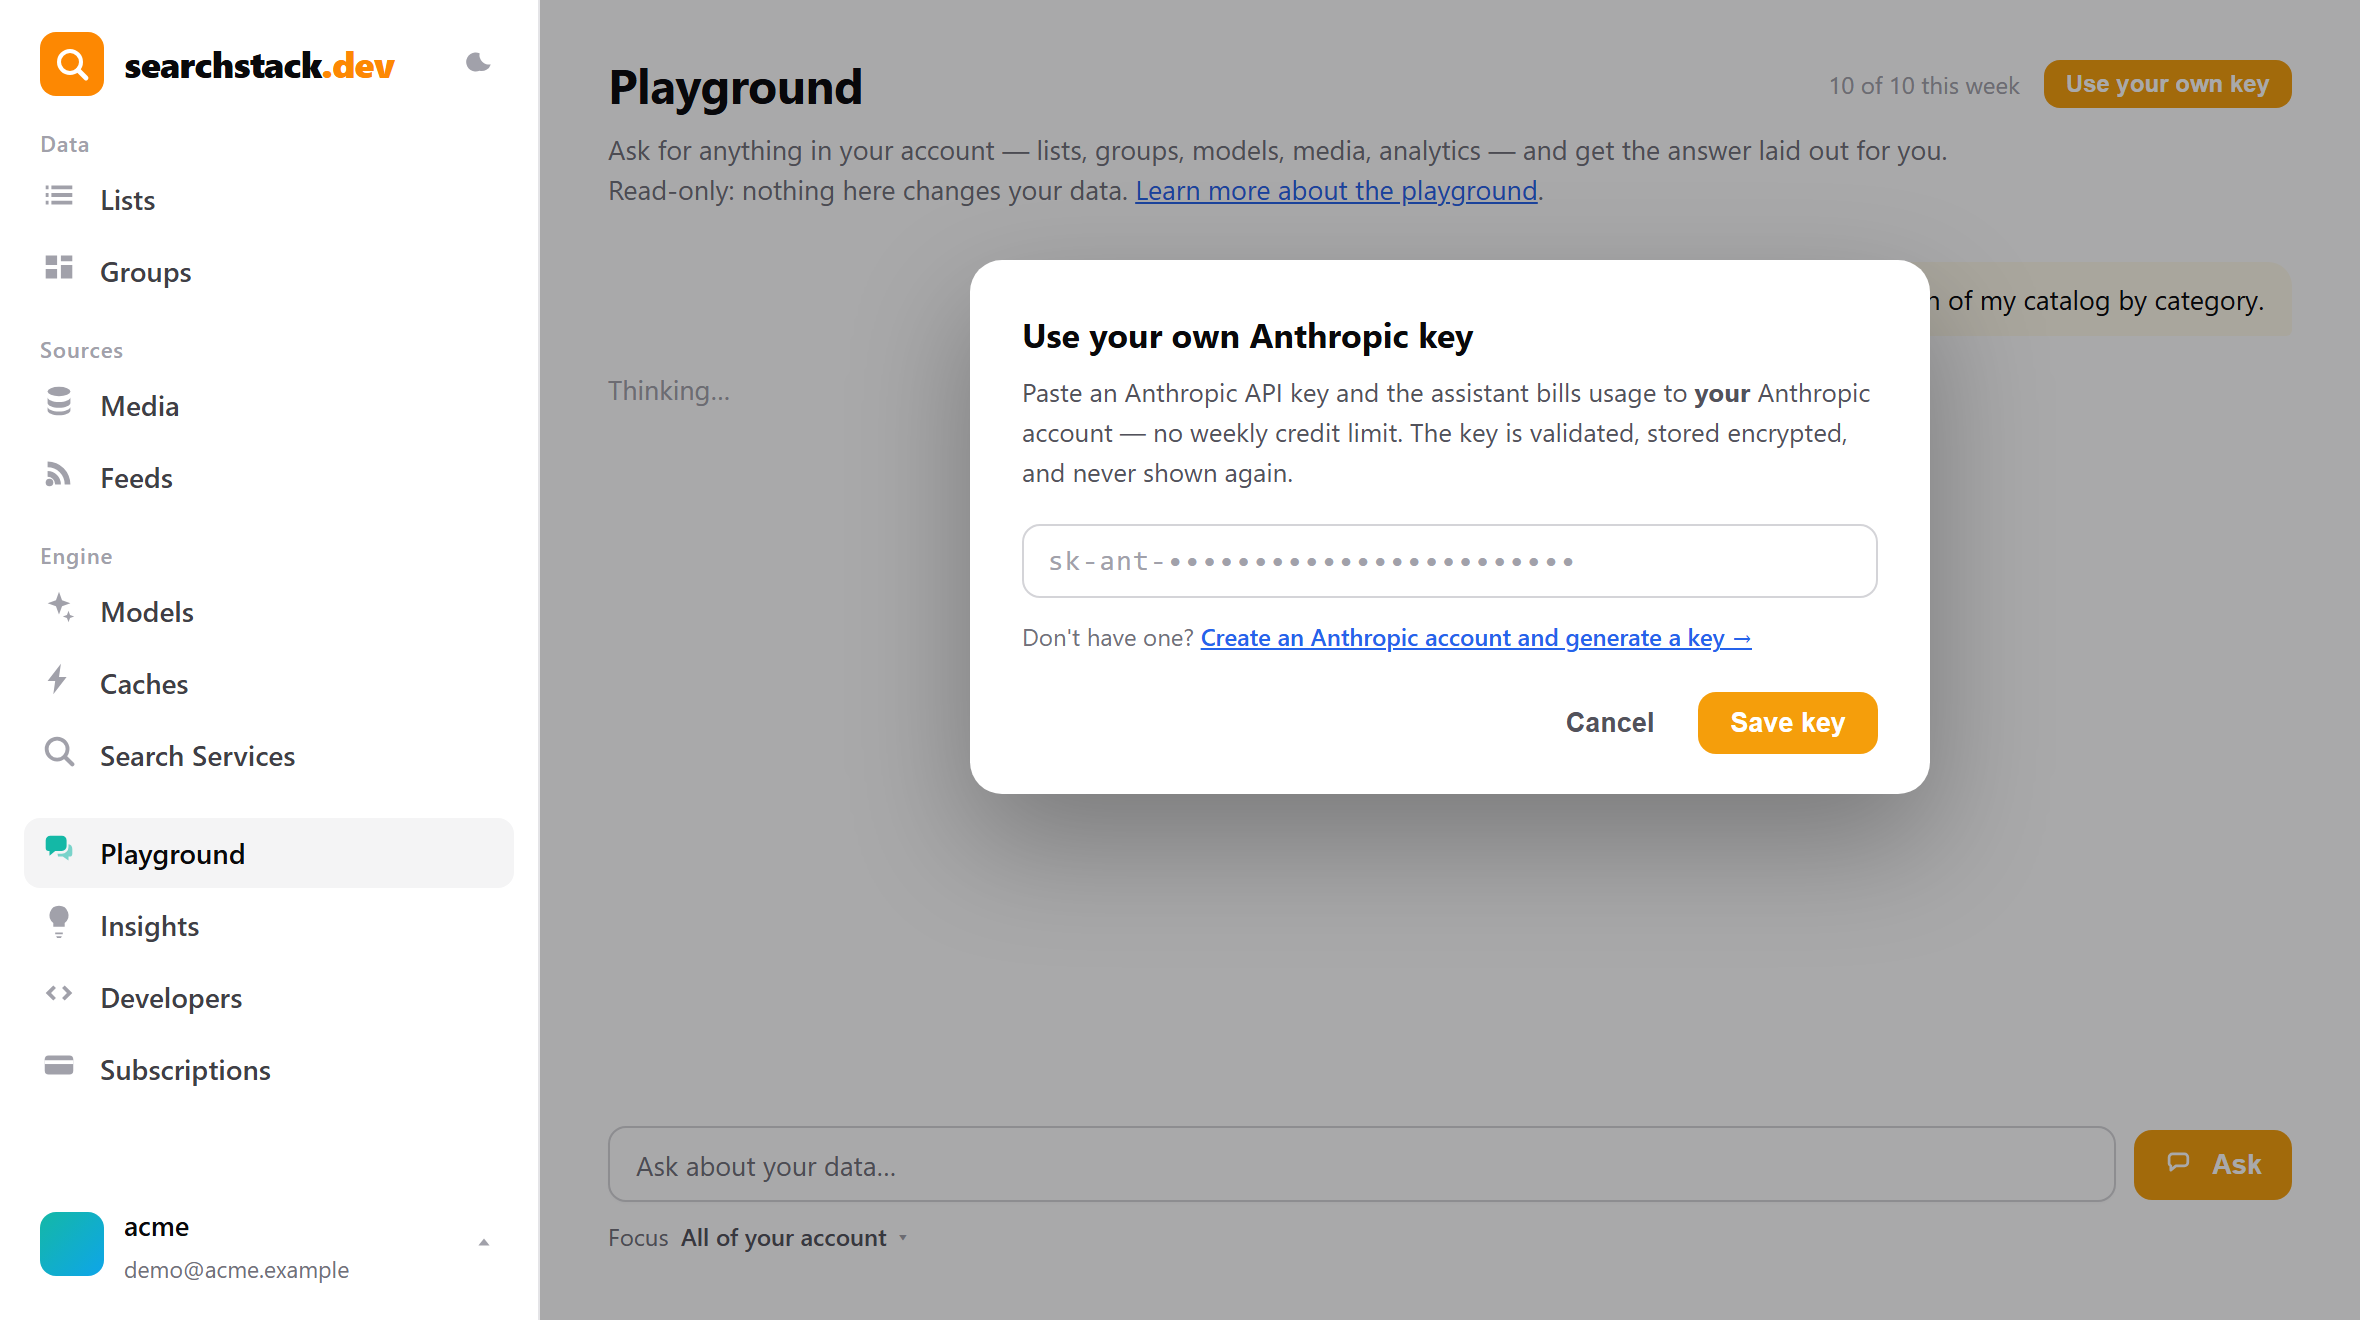Click the Caches lightning bolt icon

pos(58,680)
